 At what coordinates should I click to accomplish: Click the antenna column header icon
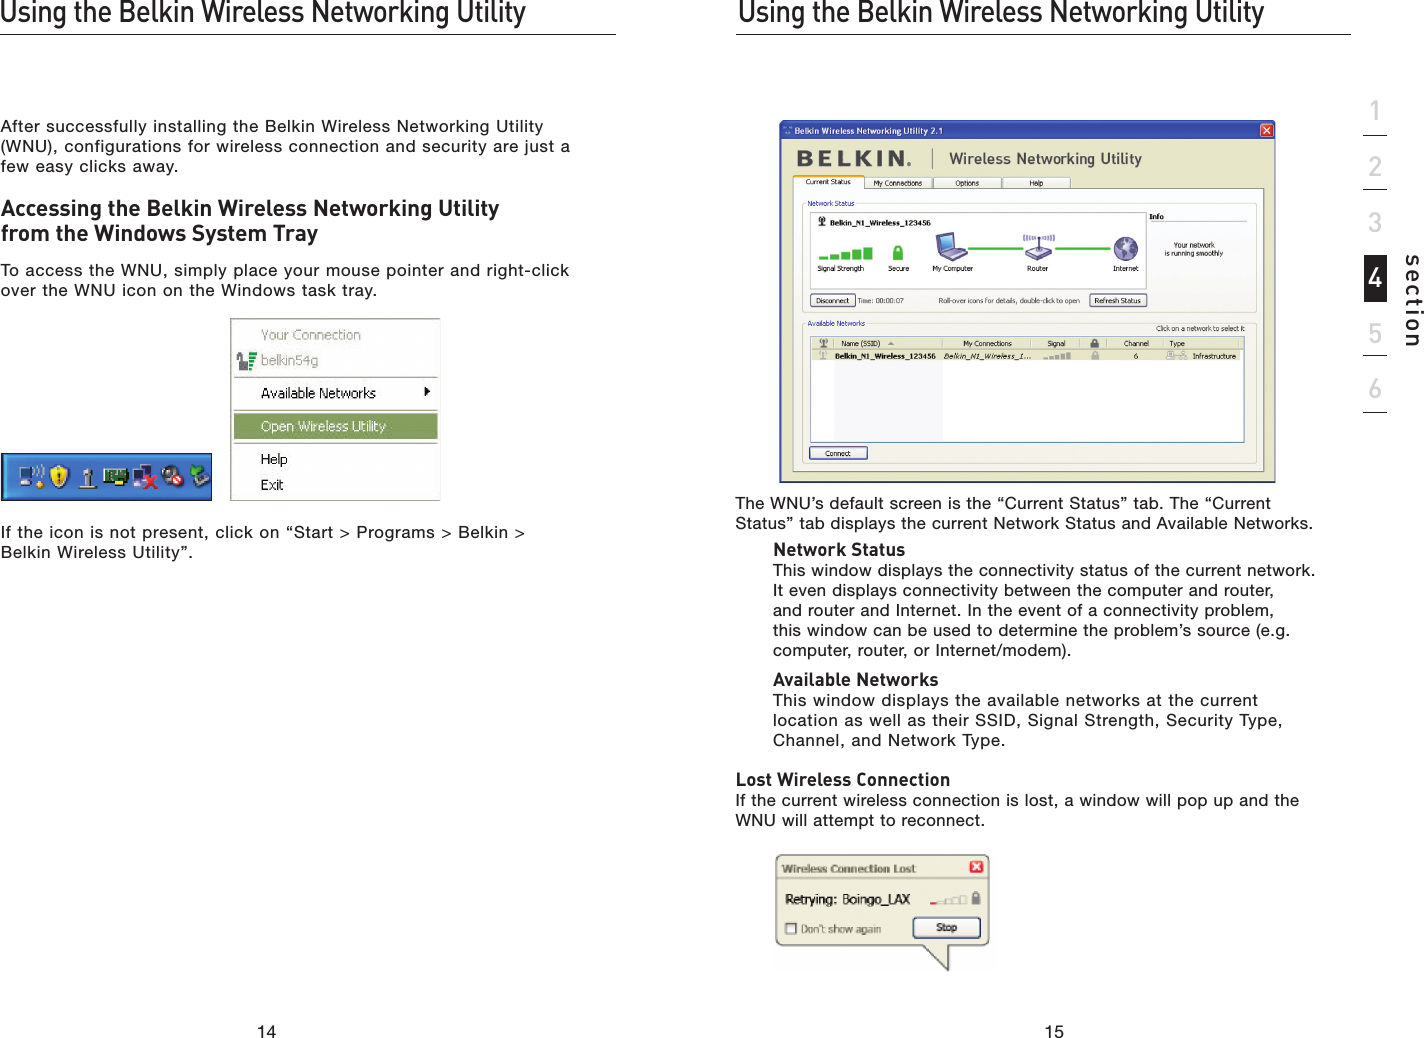[824, 343]
